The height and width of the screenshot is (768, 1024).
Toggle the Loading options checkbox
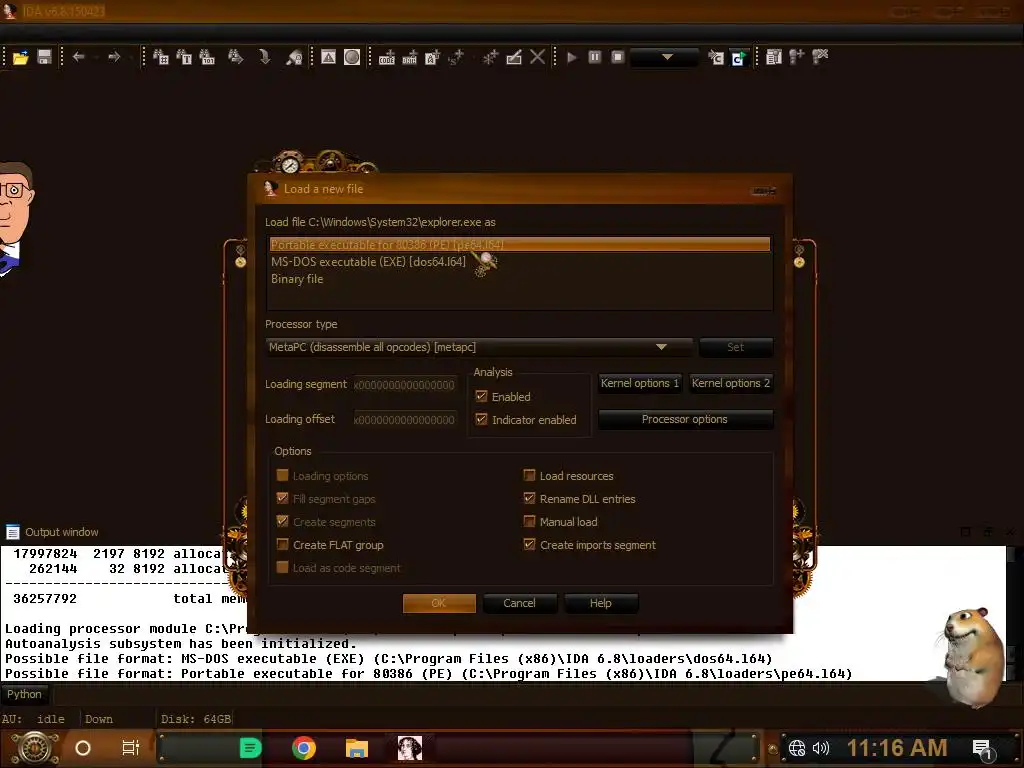pyautogui.click(x=282, y=475)
